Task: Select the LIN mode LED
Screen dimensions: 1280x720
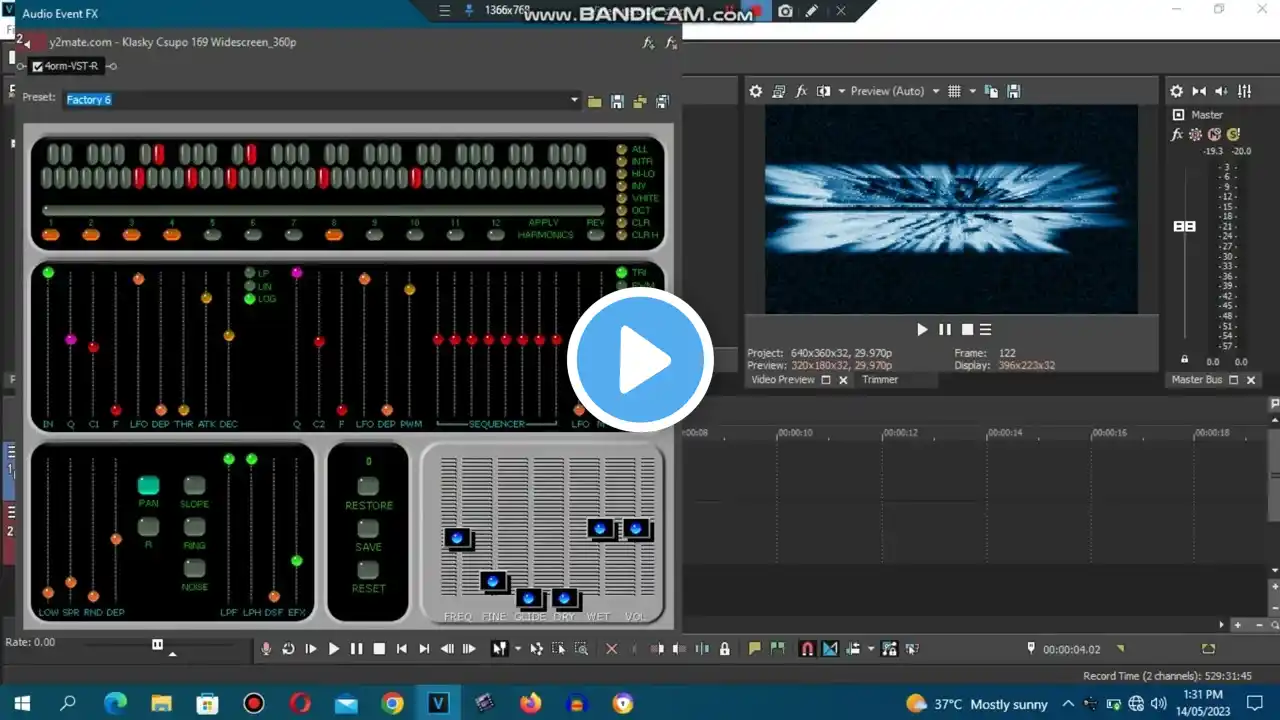Action: 250,286
